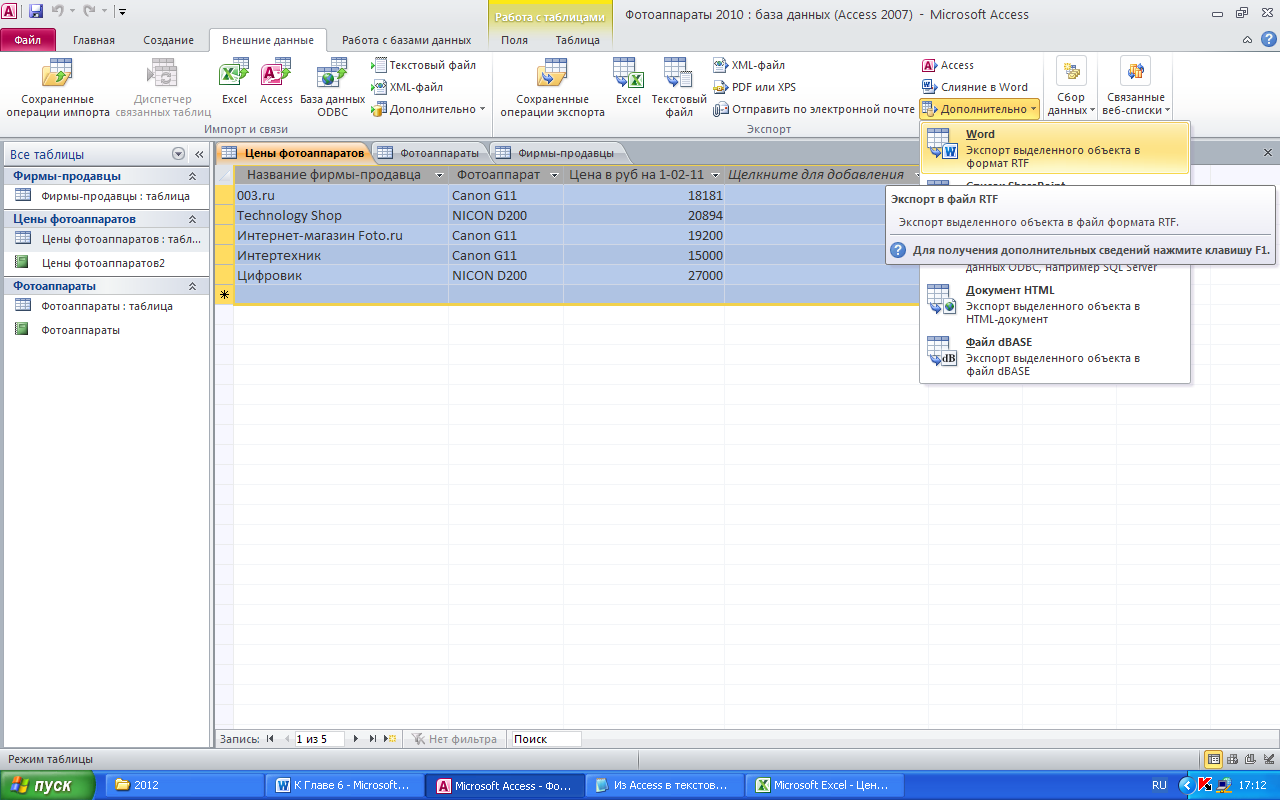1280x800 pixels.
Task: Open Linked Web Lists button
Action: pos(1135,88)
